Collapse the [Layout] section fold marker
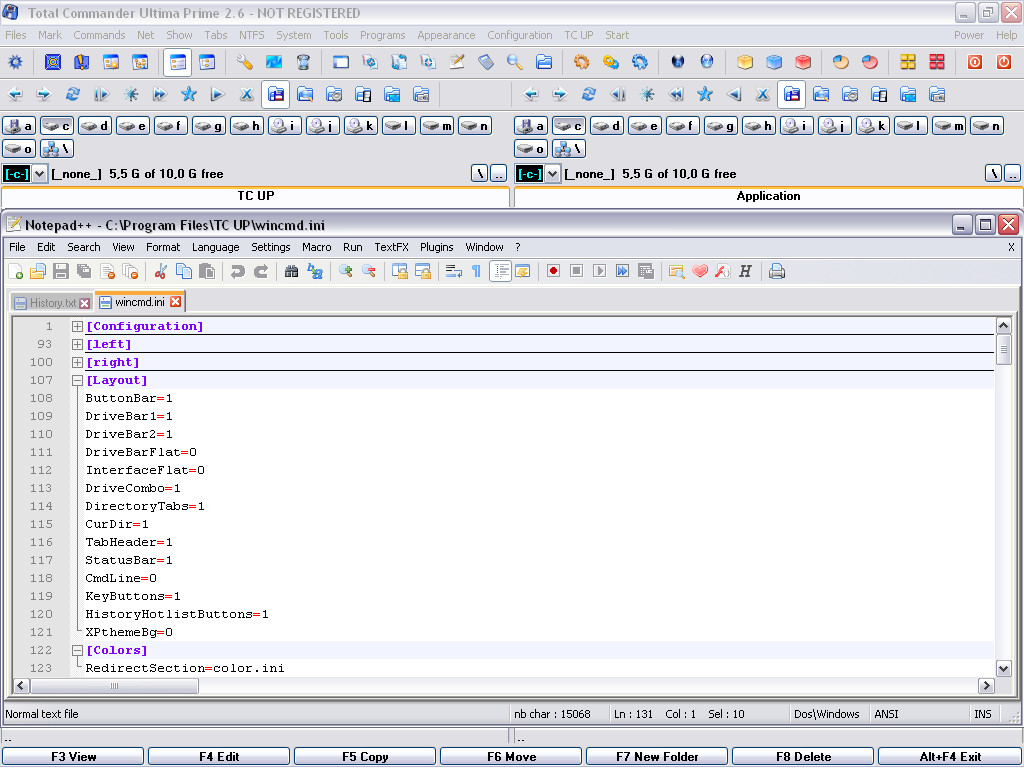Screen dimensions: 1024x768 (x=77, y=380)
